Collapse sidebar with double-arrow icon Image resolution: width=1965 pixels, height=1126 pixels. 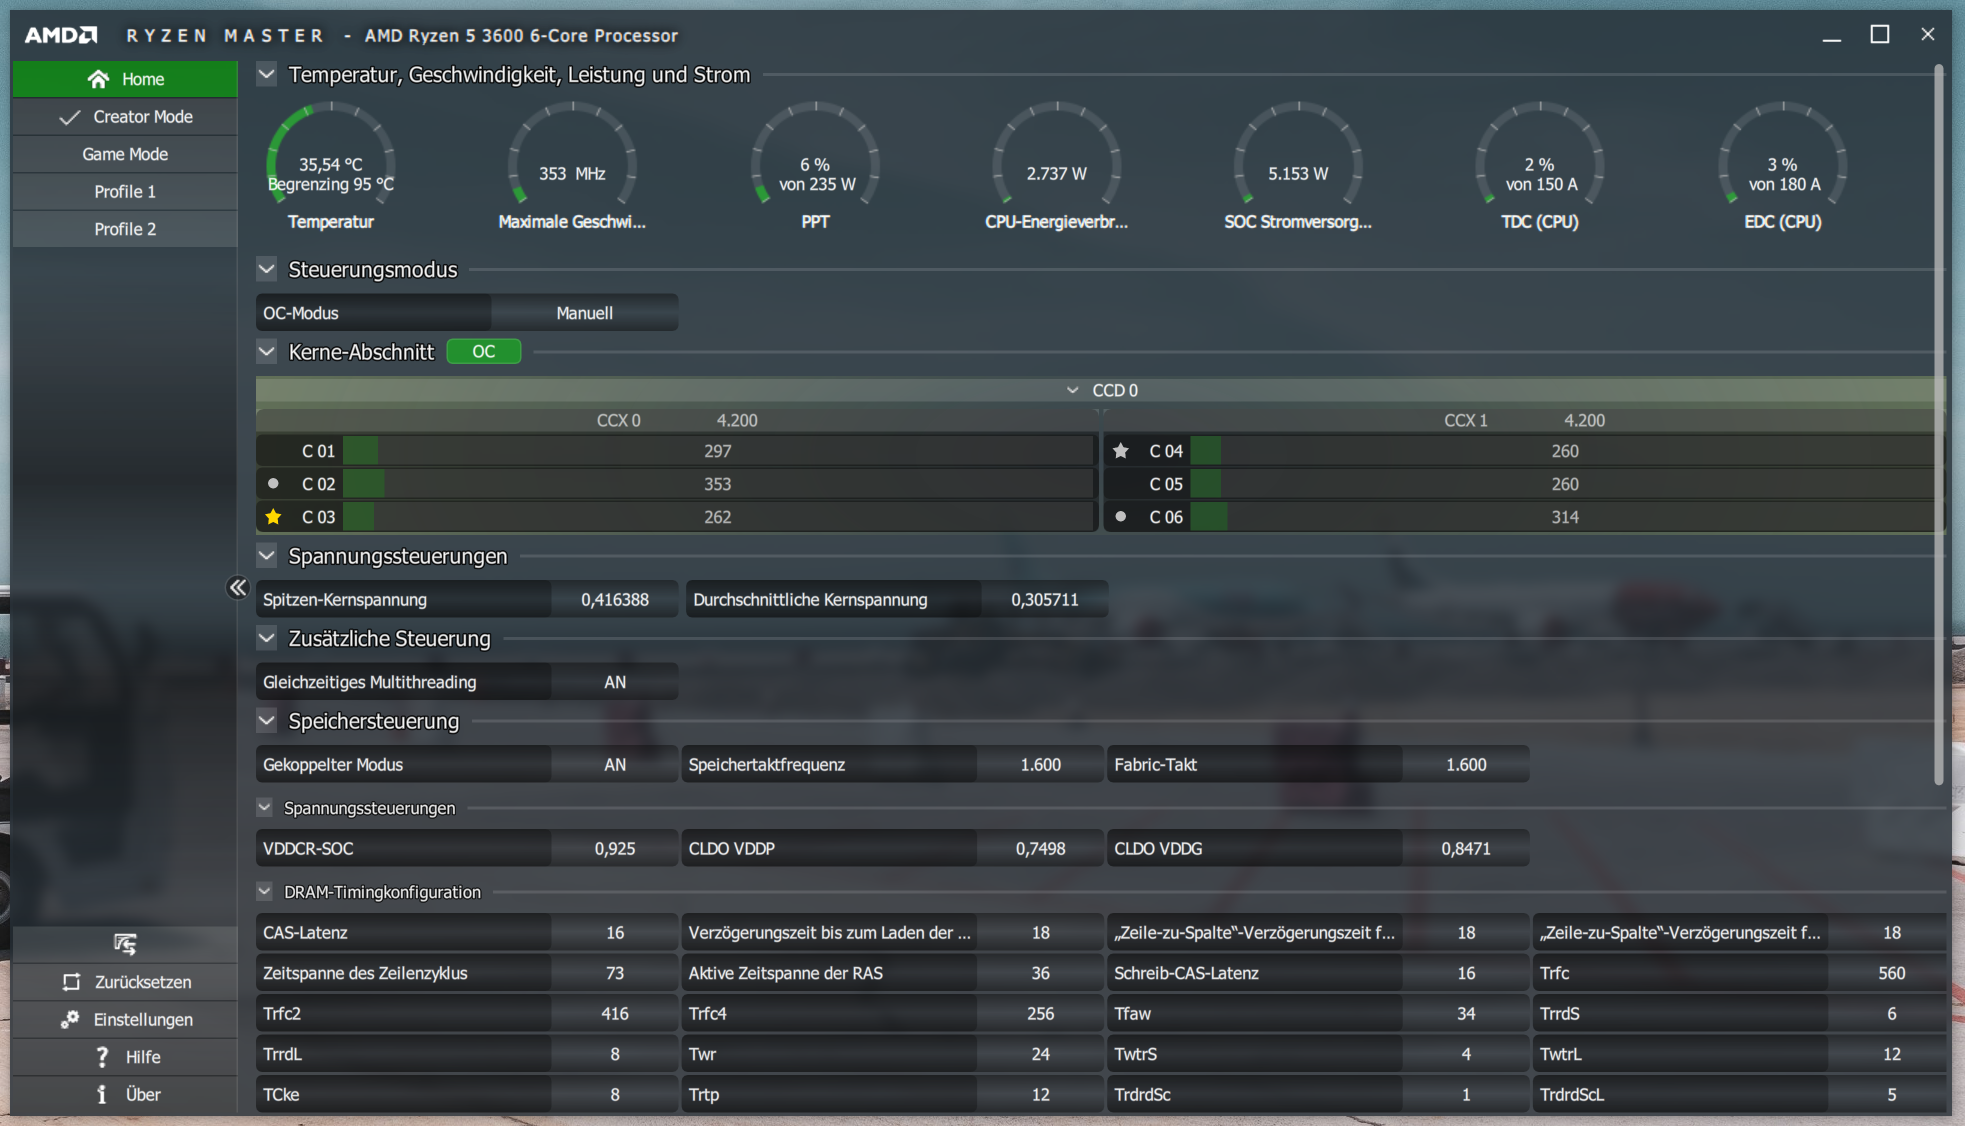tap(238, 587)
